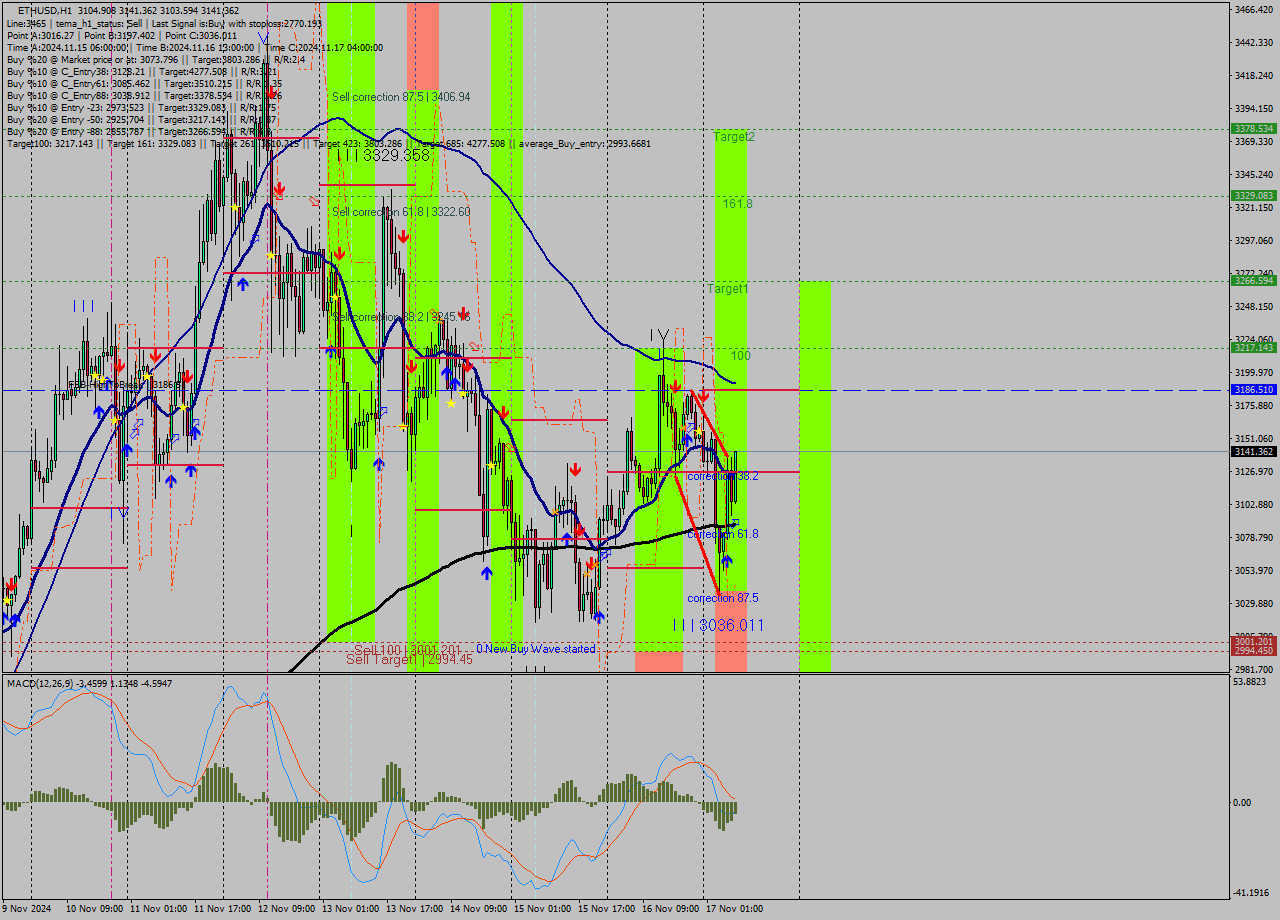
Task: Select the Target1 label on the chart
Action: [728, 289]
